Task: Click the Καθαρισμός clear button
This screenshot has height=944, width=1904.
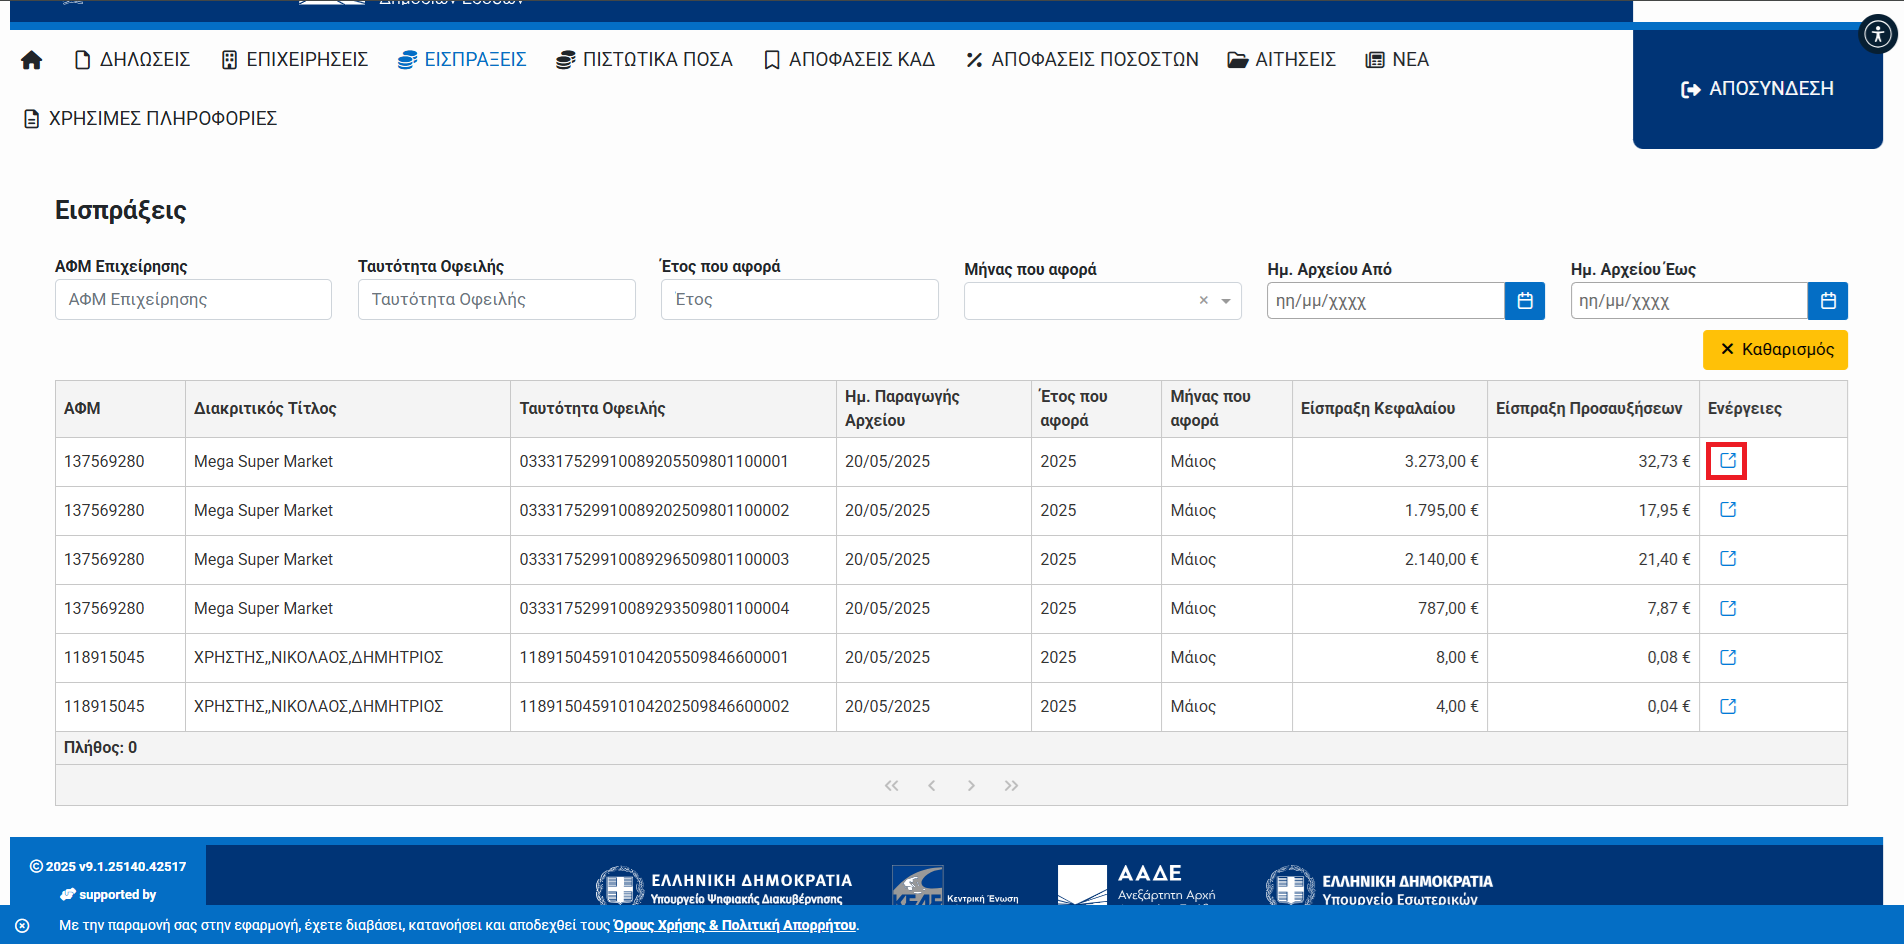Action: (1775, 350)
